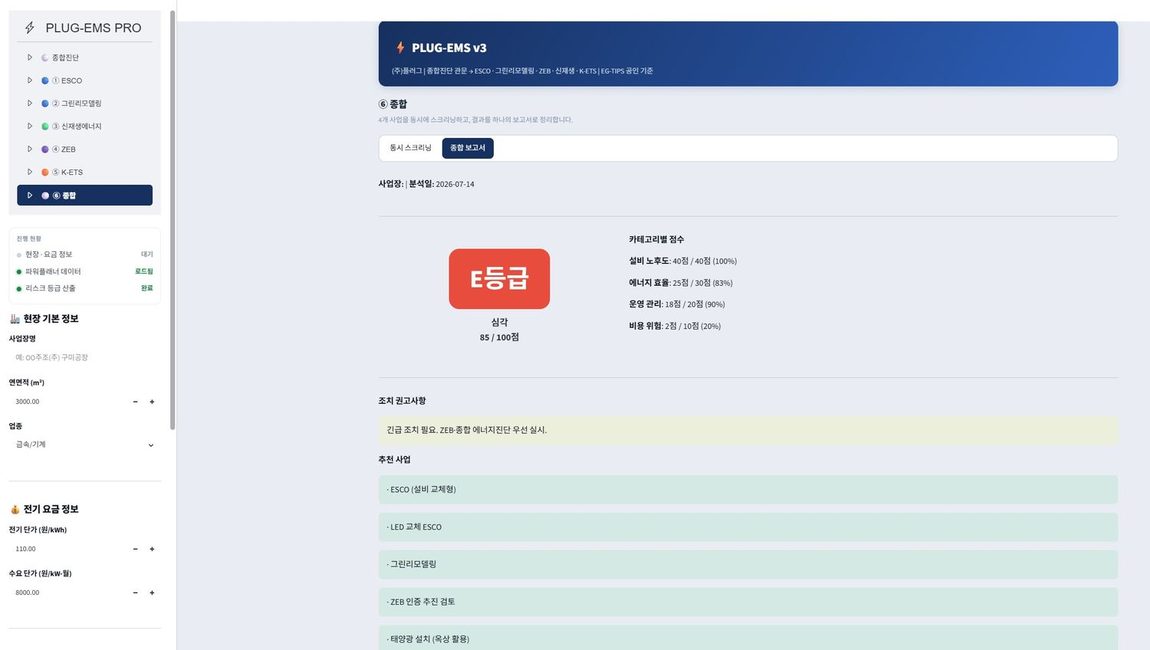Click the 그린리모델링 recommended project row

pyautogui.click(x=748, y=564)
